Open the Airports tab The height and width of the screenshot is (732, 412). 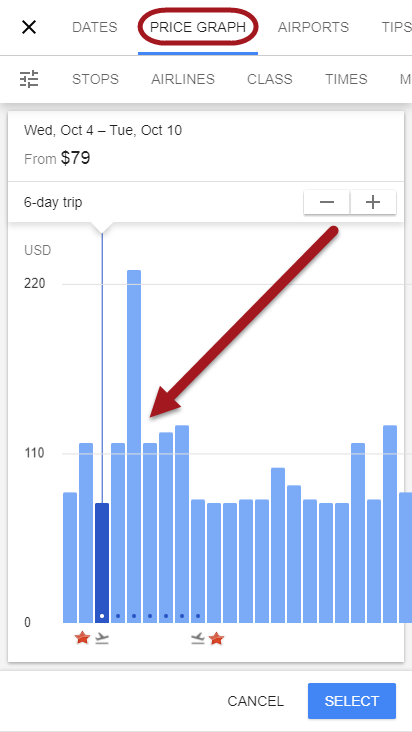click(x=313, y=27)
